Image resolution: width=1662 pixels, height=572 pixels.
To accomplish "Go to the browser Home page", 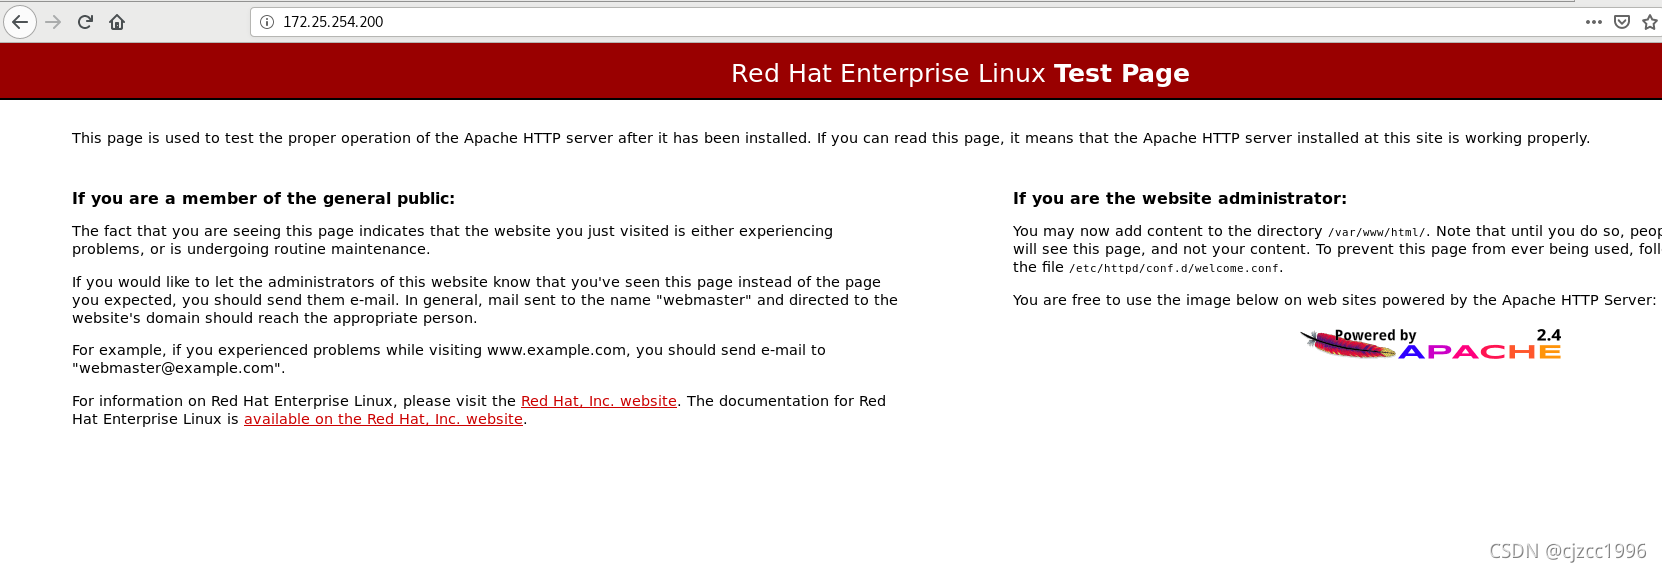I will (117, 22).
